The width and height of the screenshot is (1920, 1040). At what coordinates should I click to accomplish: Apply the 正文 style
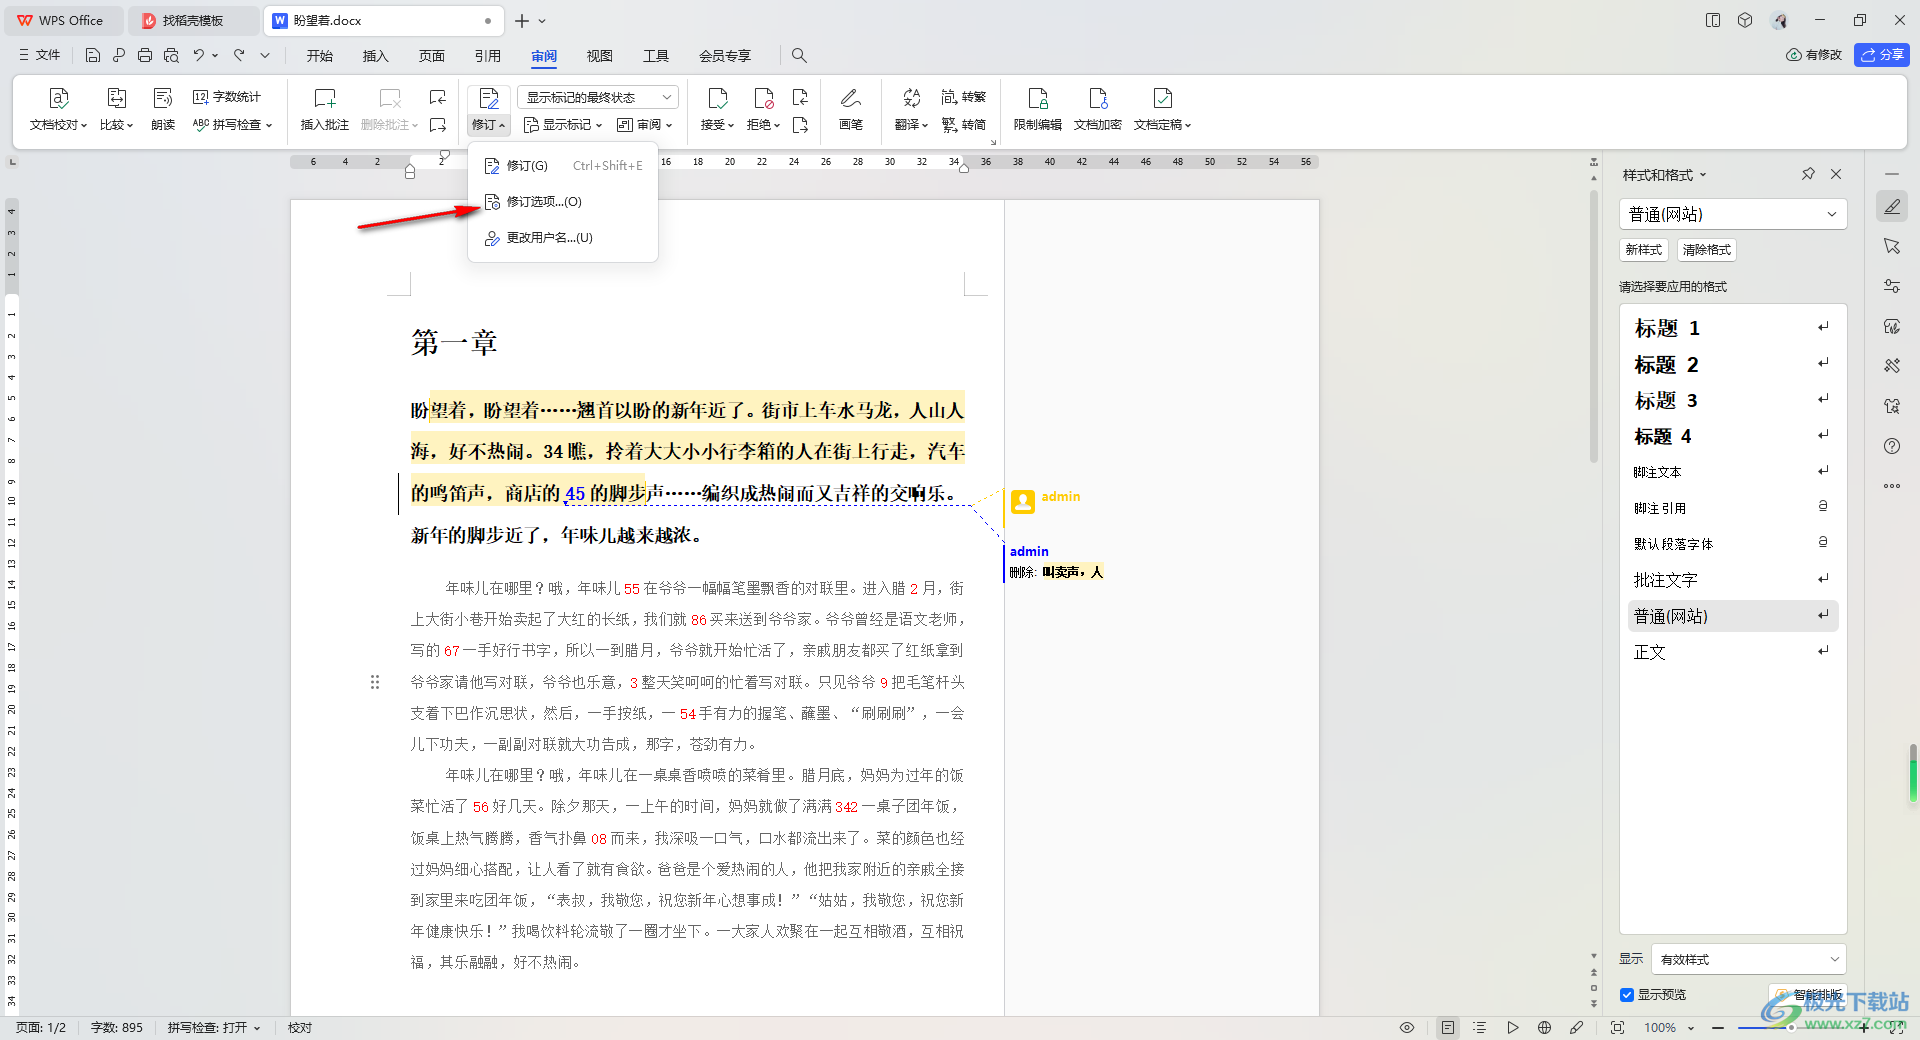[1733, 652]
